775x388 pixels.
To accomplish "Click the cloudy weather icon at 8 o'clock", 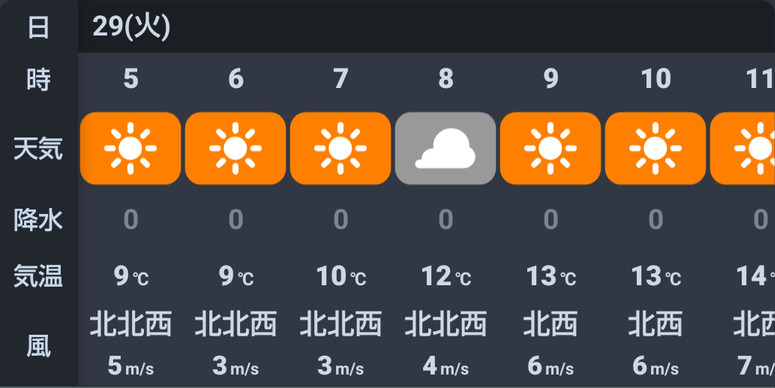I will 445,148.
